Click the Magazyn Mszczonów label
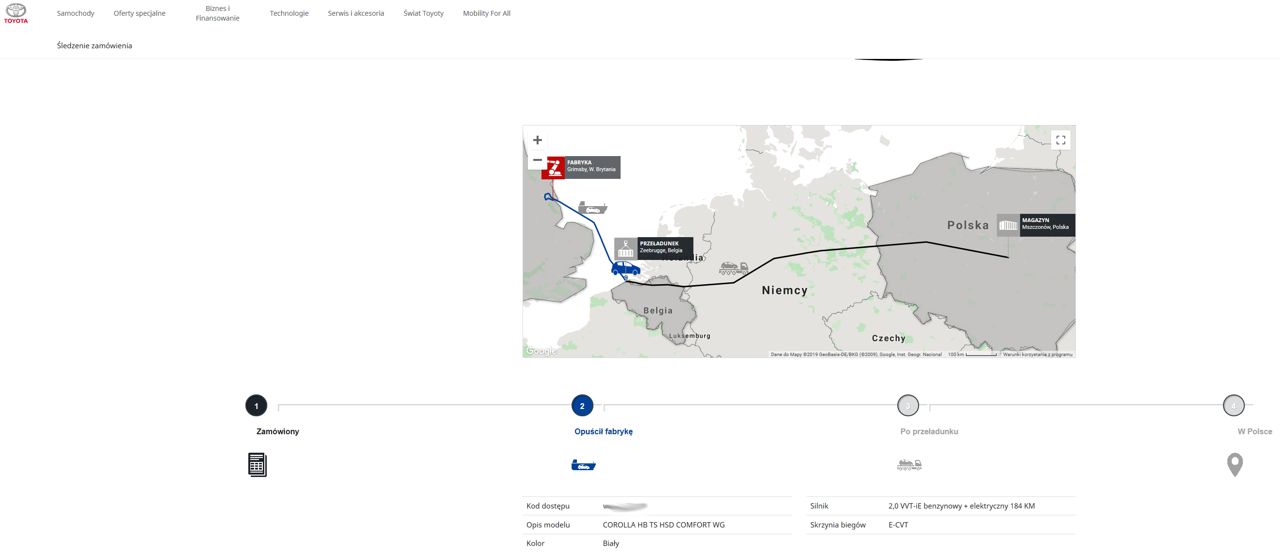The width and height of the screenshot is (1280, 552). [x=1047, y=225]
